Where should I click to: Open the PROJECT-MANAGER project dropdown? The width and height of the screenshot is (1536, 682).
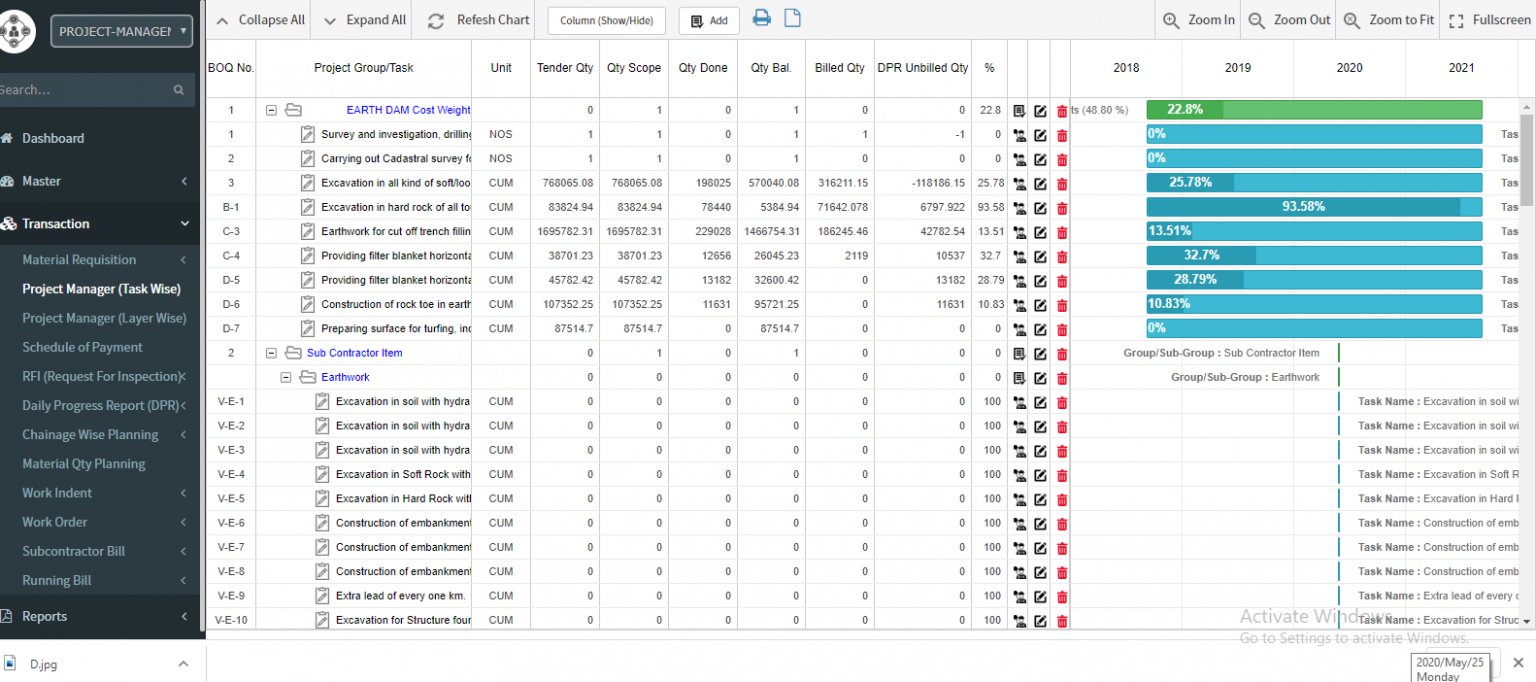point(121,30)
